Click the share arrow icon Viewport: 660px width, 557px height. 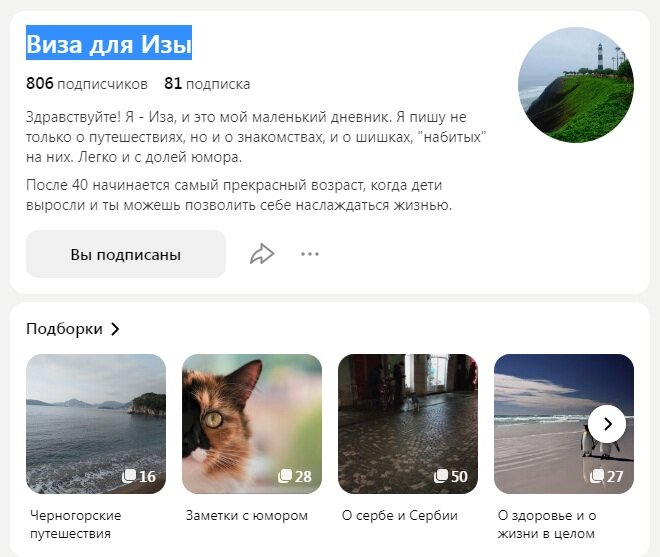click(262, 254)
